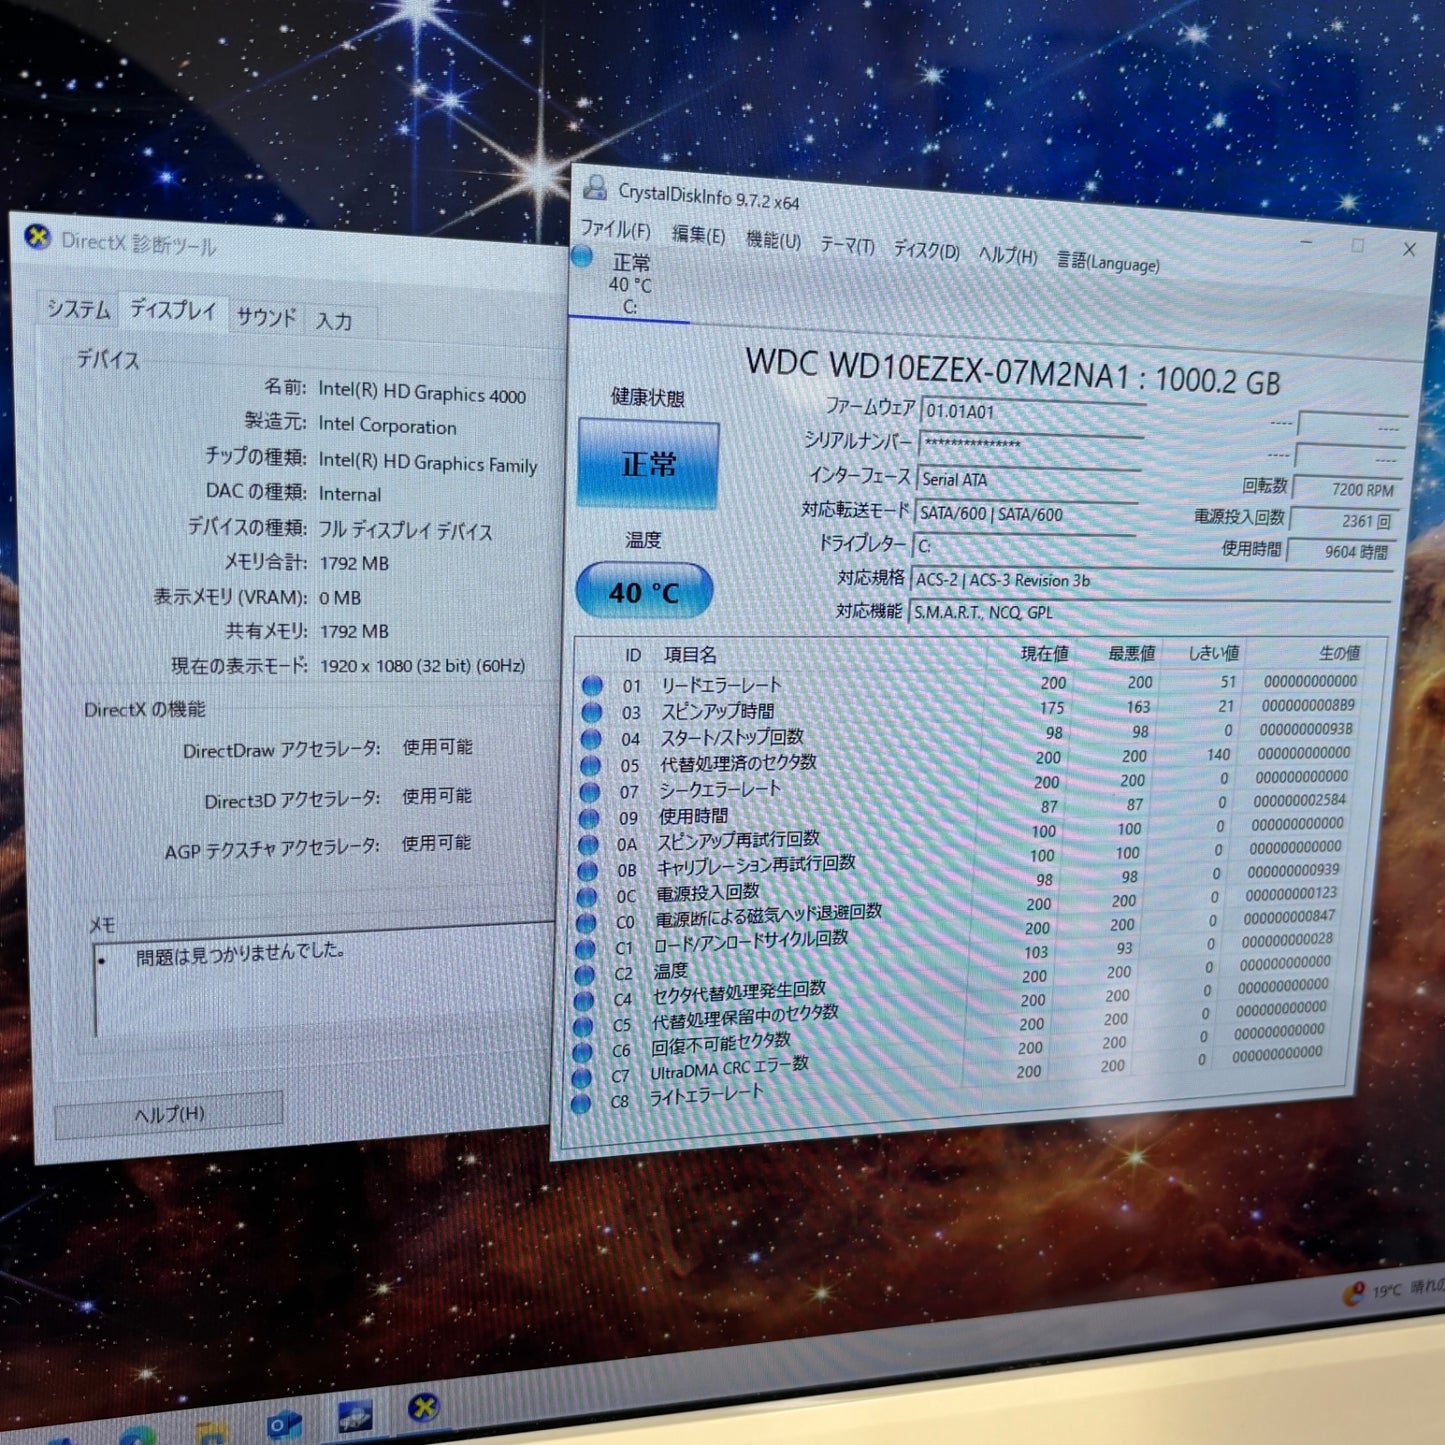Click the 現在値 column header
1445x1445 pixels.
[x=1044, y=654]
